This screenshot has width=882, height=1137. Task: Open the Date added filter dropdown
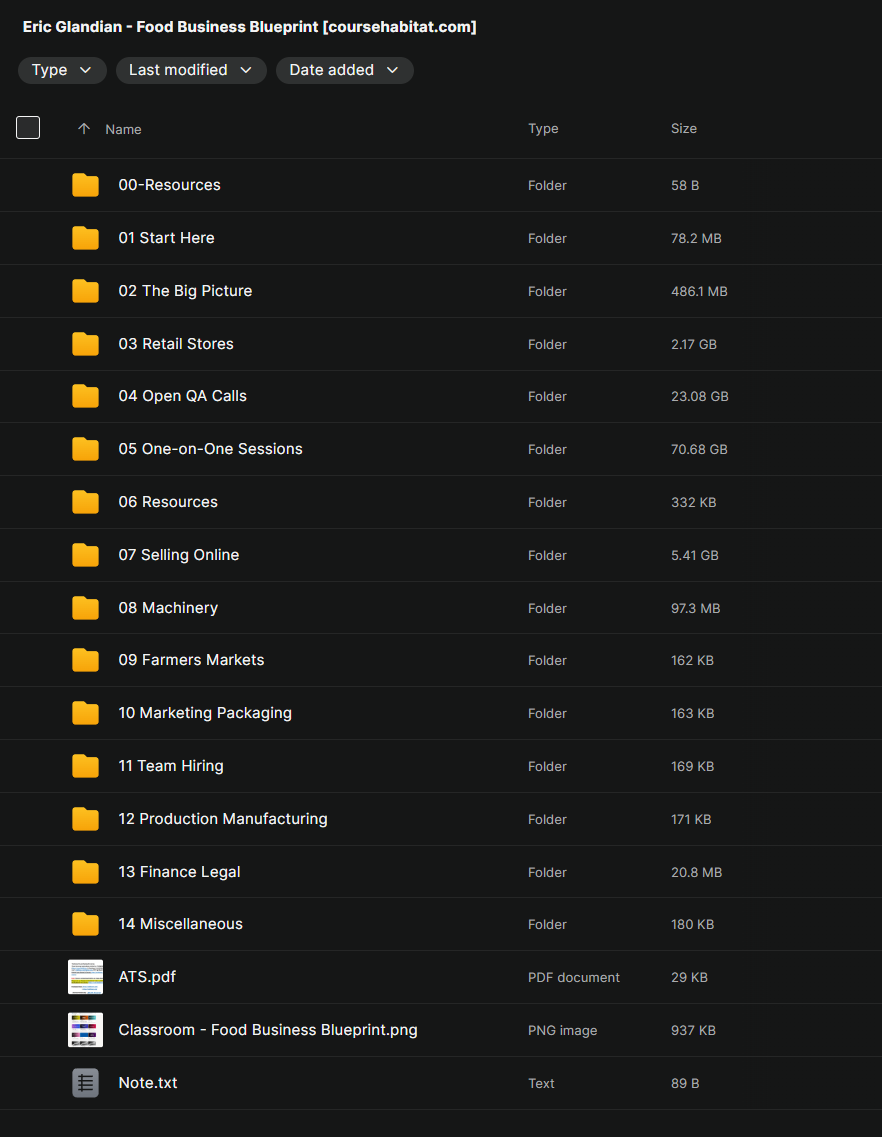[x=344, y=70]
